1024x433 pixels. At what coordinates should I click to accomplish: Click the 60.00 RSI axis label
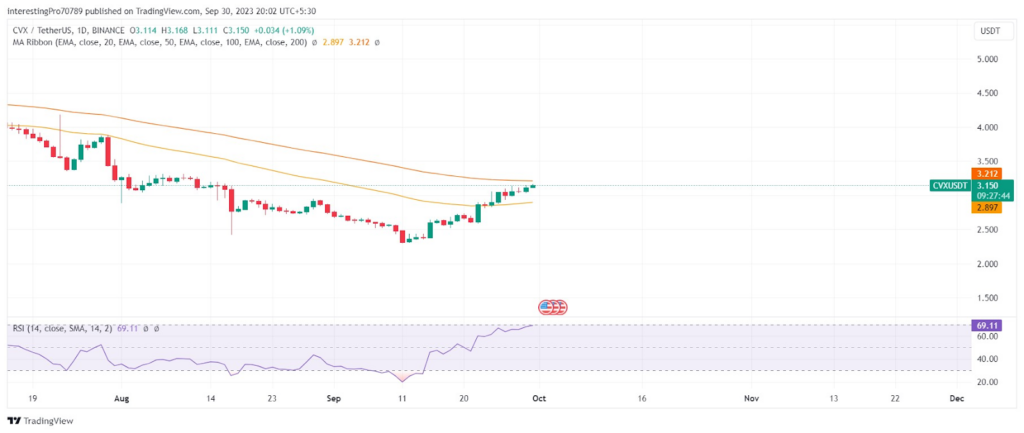(985, 336)
